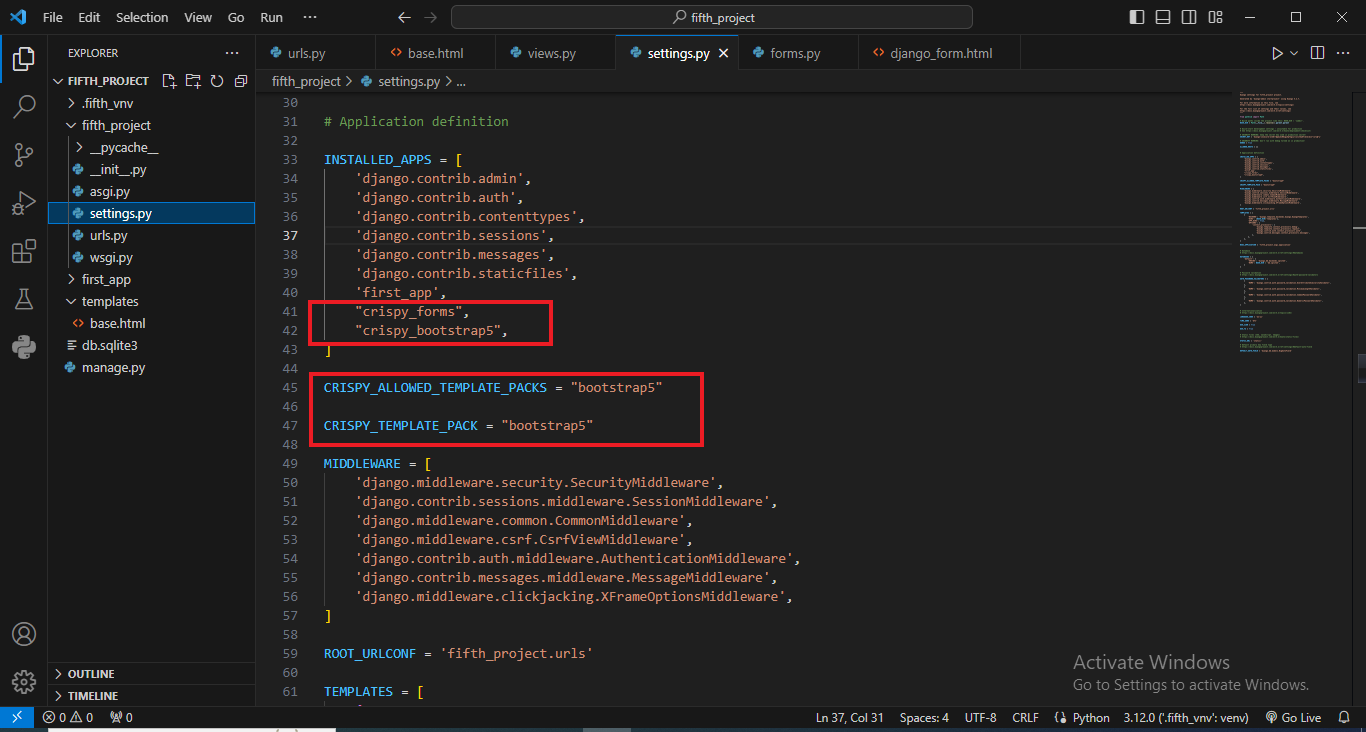This screenshot has width=1366, height=732.
Task: Open the View menu
Action: 198,17
